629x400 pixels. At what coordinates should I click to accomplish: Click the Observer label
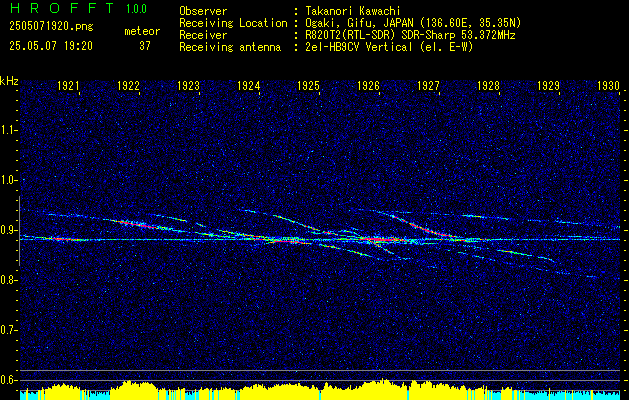(x=203, y=11)
